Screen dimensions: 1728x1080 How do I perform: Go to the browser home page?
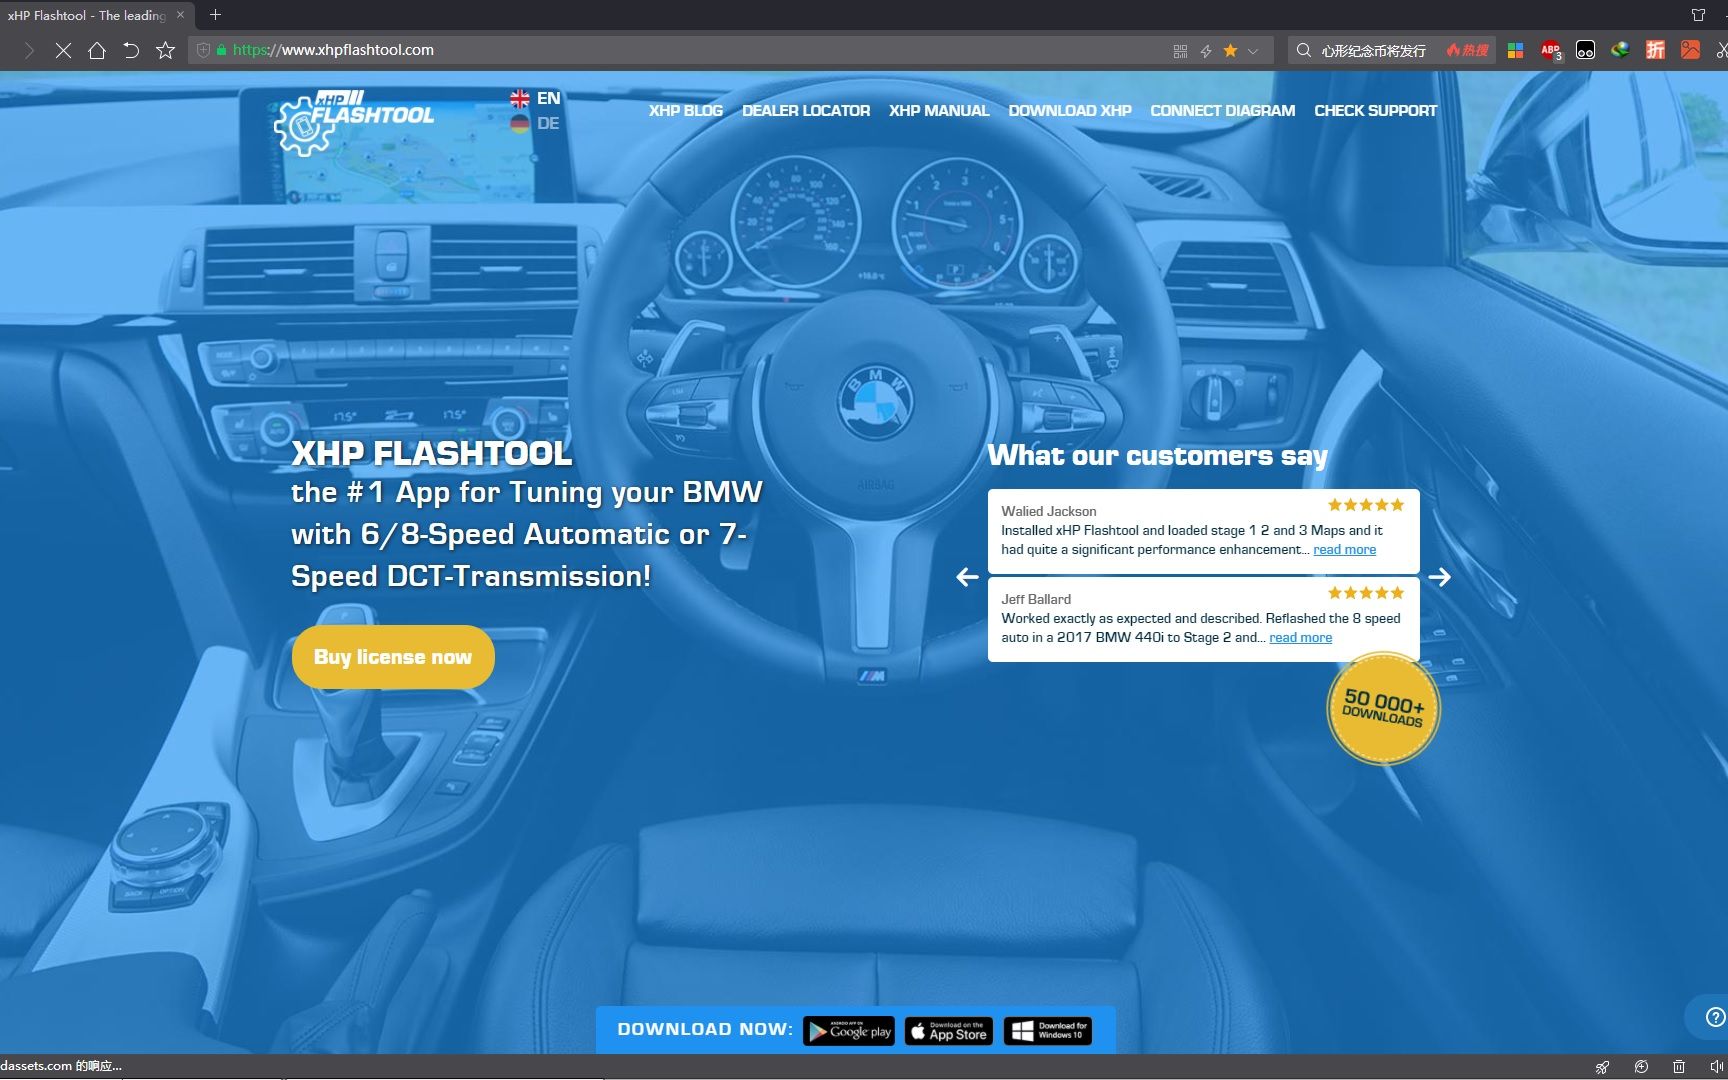tap(97, 50)
